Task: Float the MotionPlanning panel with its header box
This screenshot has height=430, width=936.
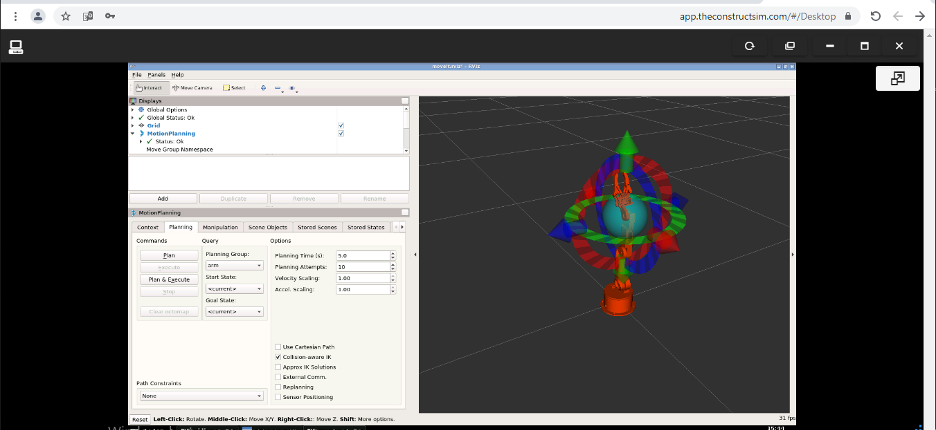Action: pos(405,213)
